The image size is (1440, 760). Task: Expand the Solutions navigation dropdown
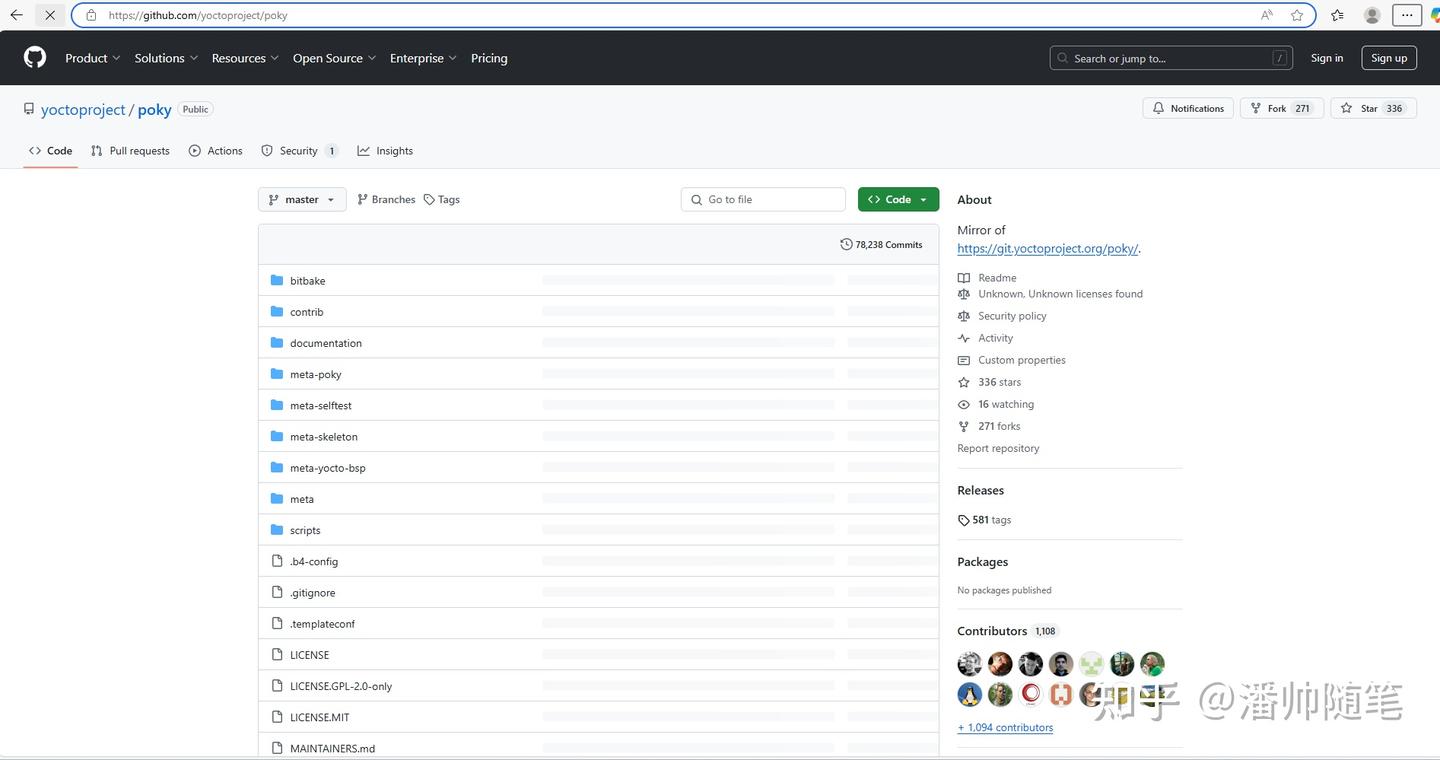[166, 58]
